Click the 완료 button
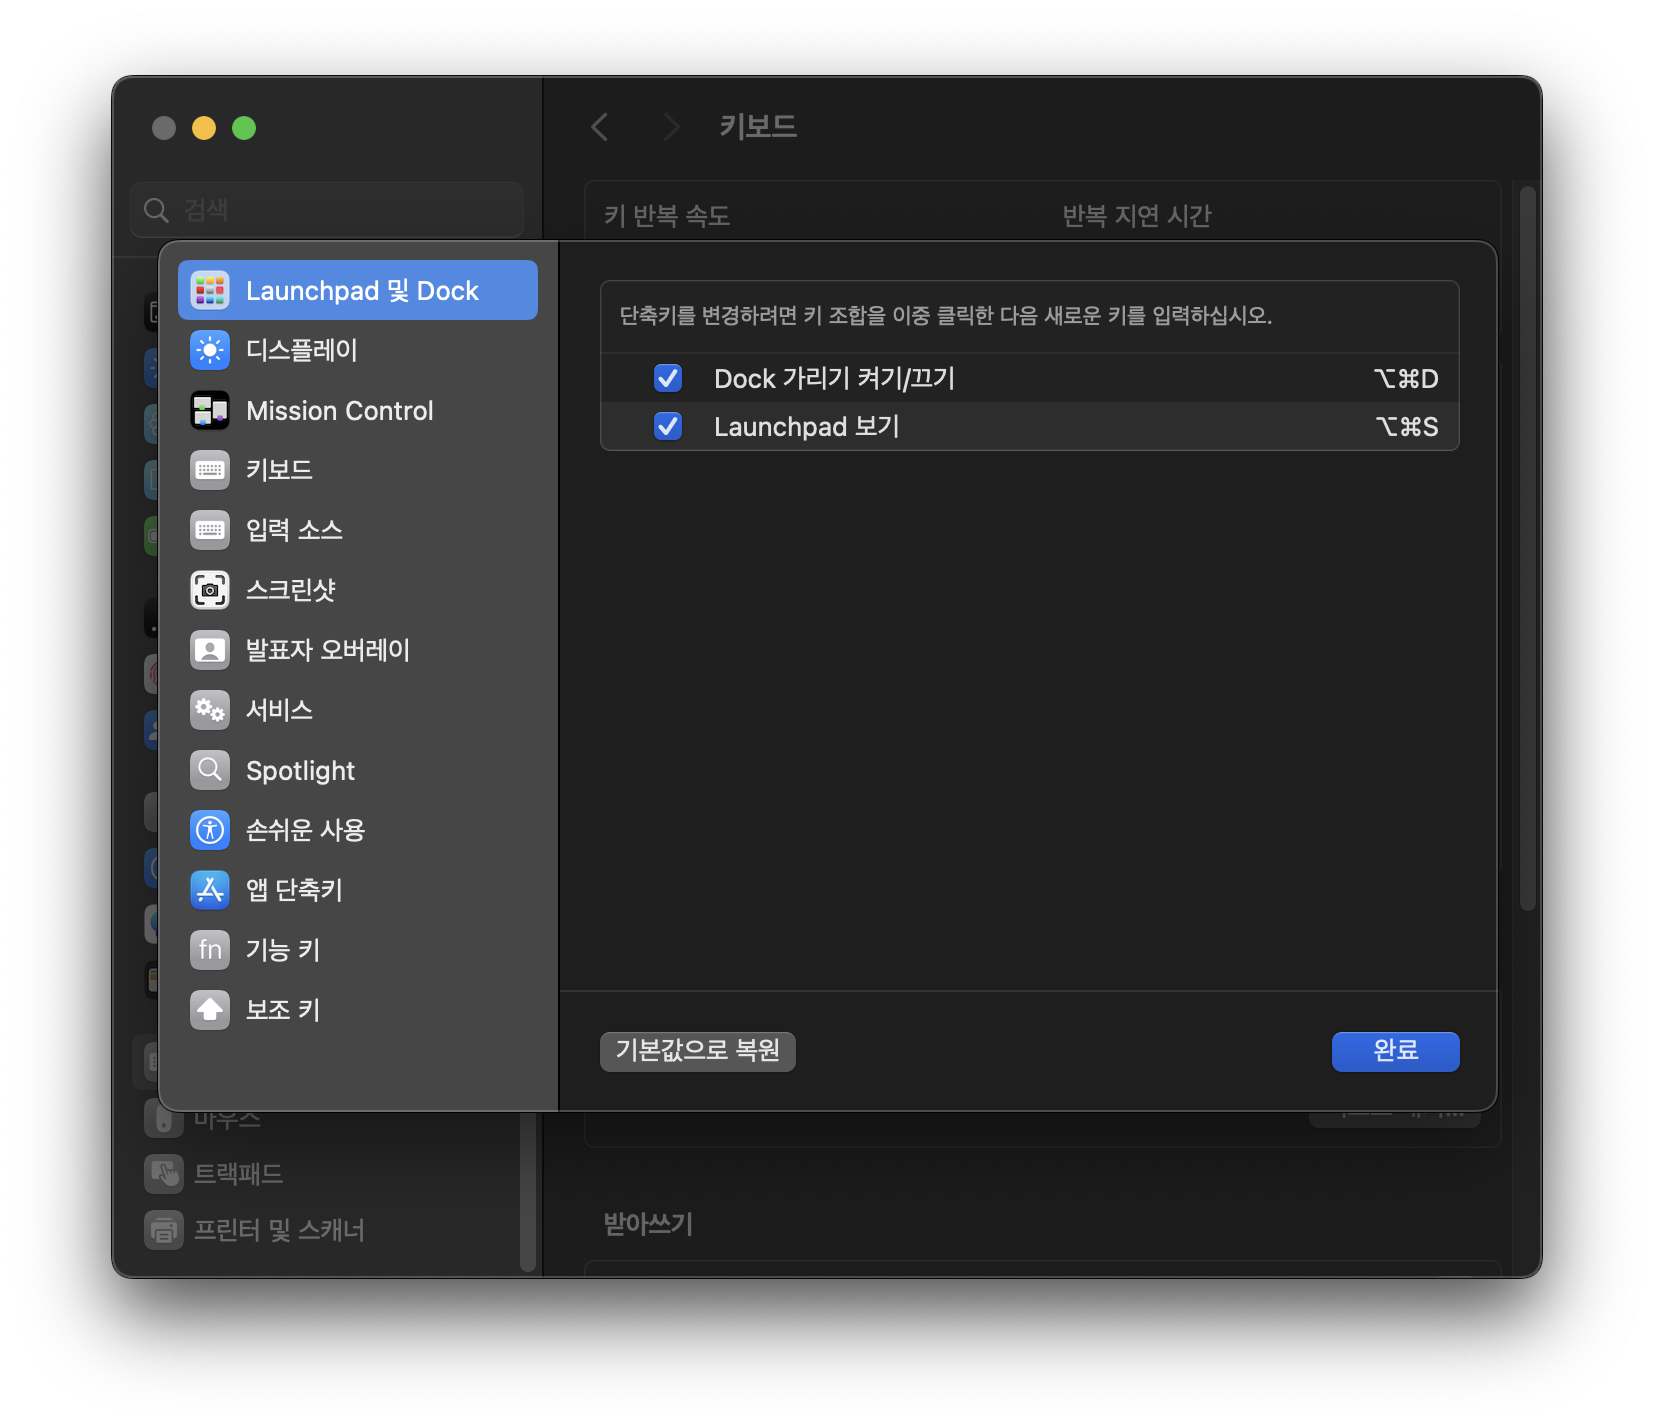 coord(1395,1051)
